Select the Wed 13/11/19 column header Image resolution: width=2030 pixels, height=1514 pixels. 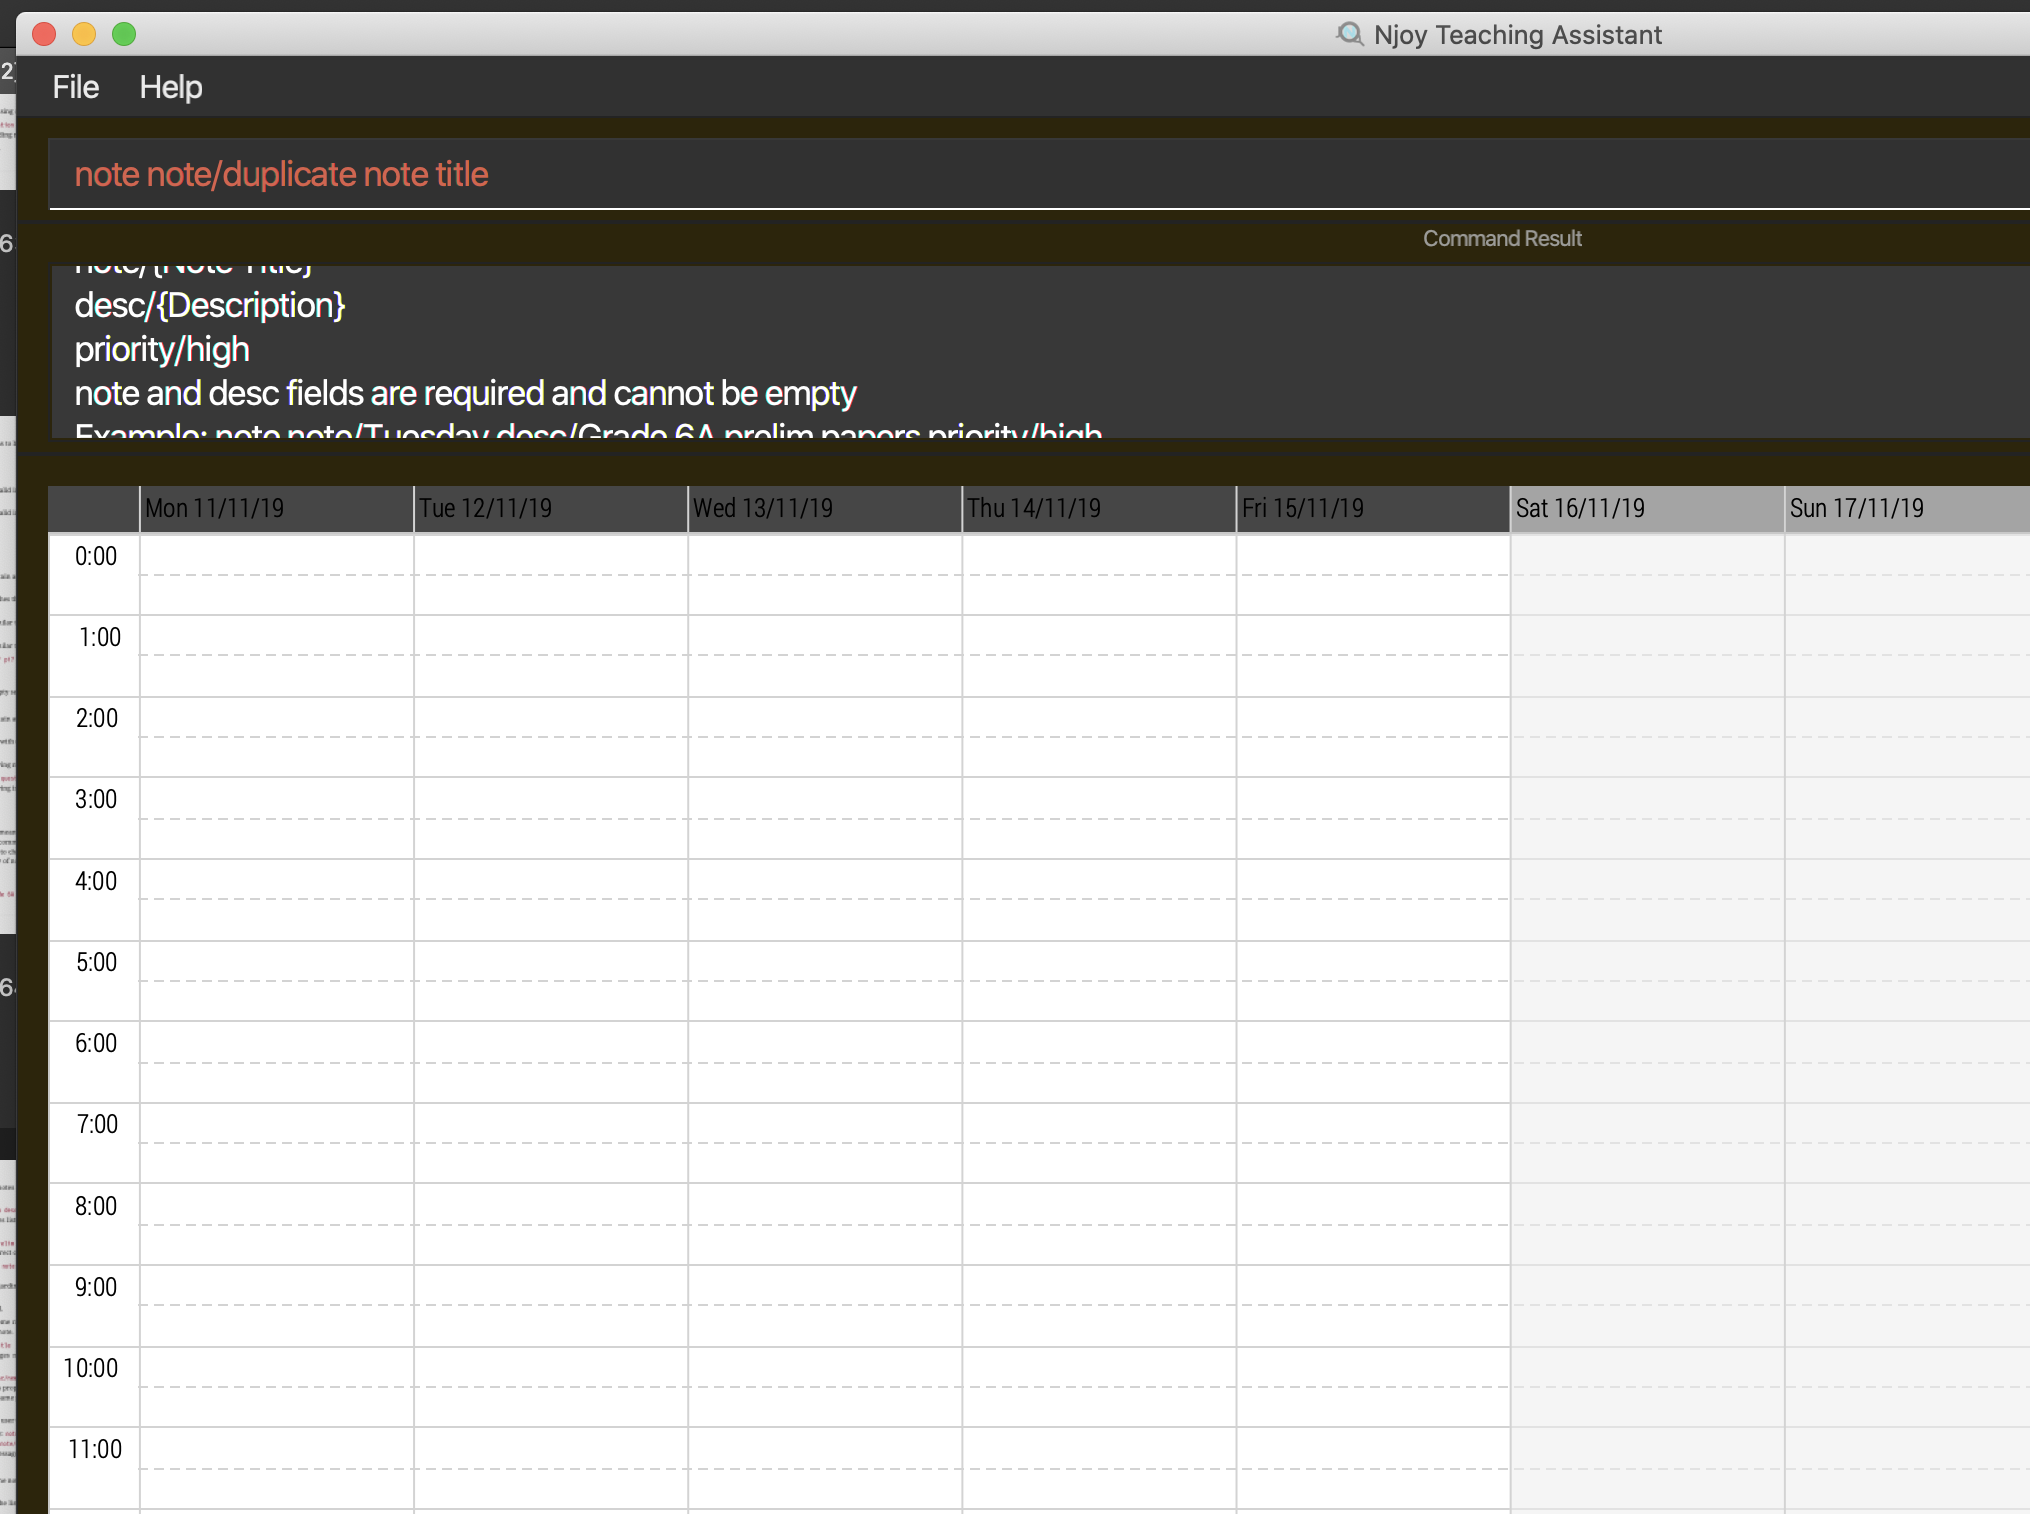pyautogui.click(x=824, y=508)
